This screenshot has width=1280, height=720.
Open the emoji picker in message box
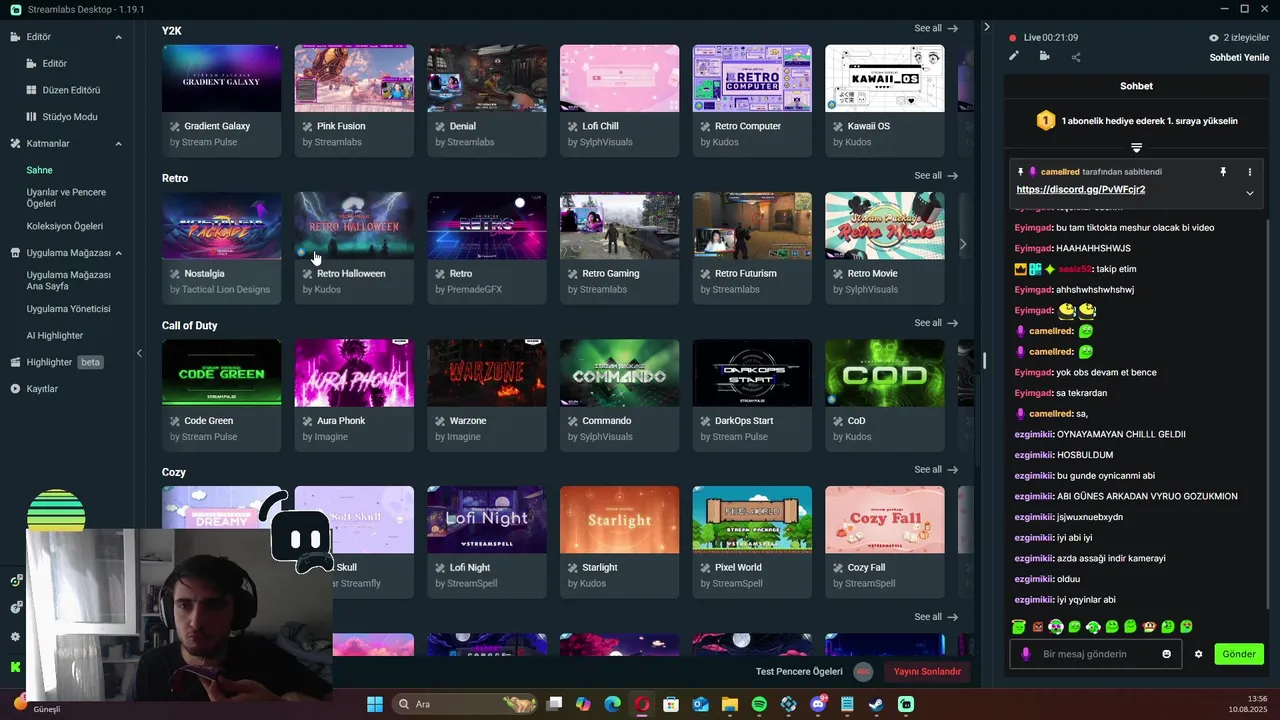tap(1166, 654)
